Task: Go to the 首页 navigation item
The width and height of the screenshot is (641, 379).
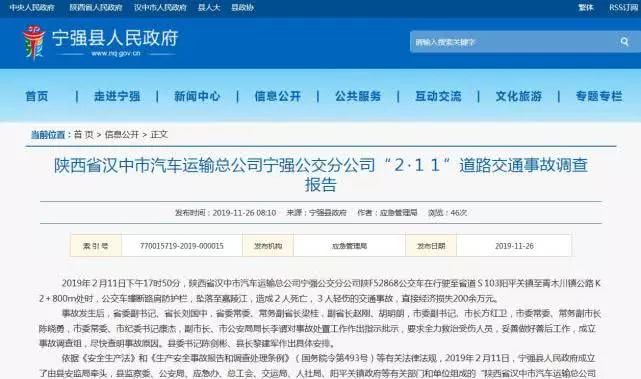Action: click(x=37, y=96)
